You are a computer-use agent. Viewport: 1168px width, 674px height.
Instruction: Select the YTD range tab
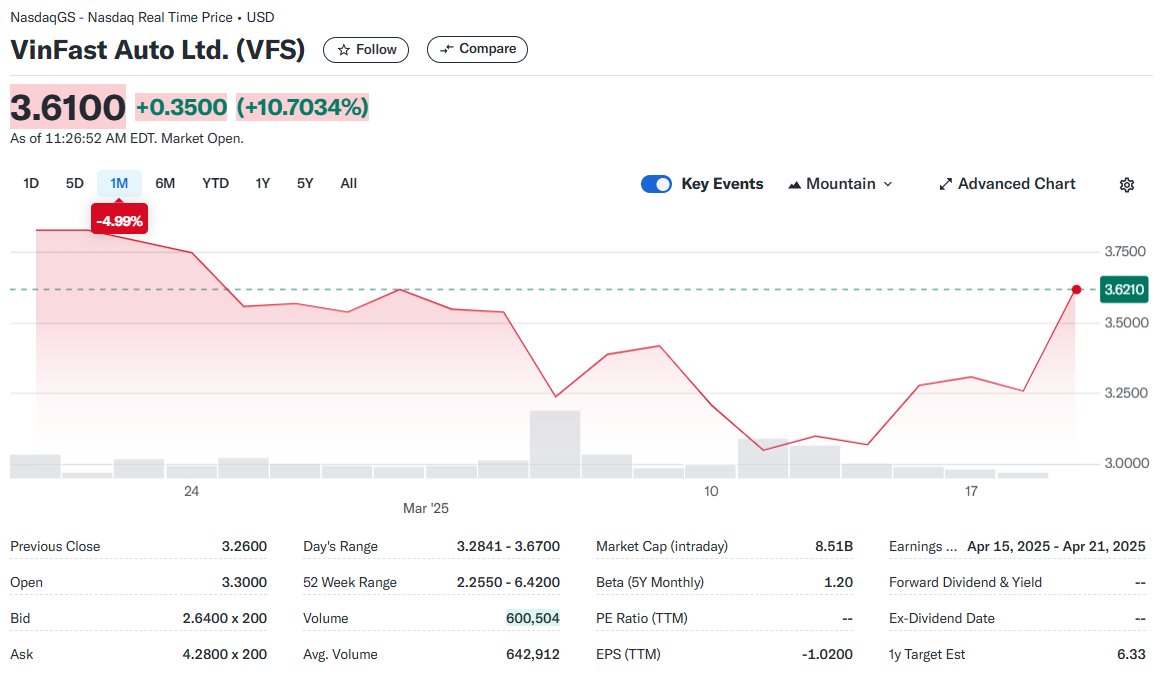215,183
